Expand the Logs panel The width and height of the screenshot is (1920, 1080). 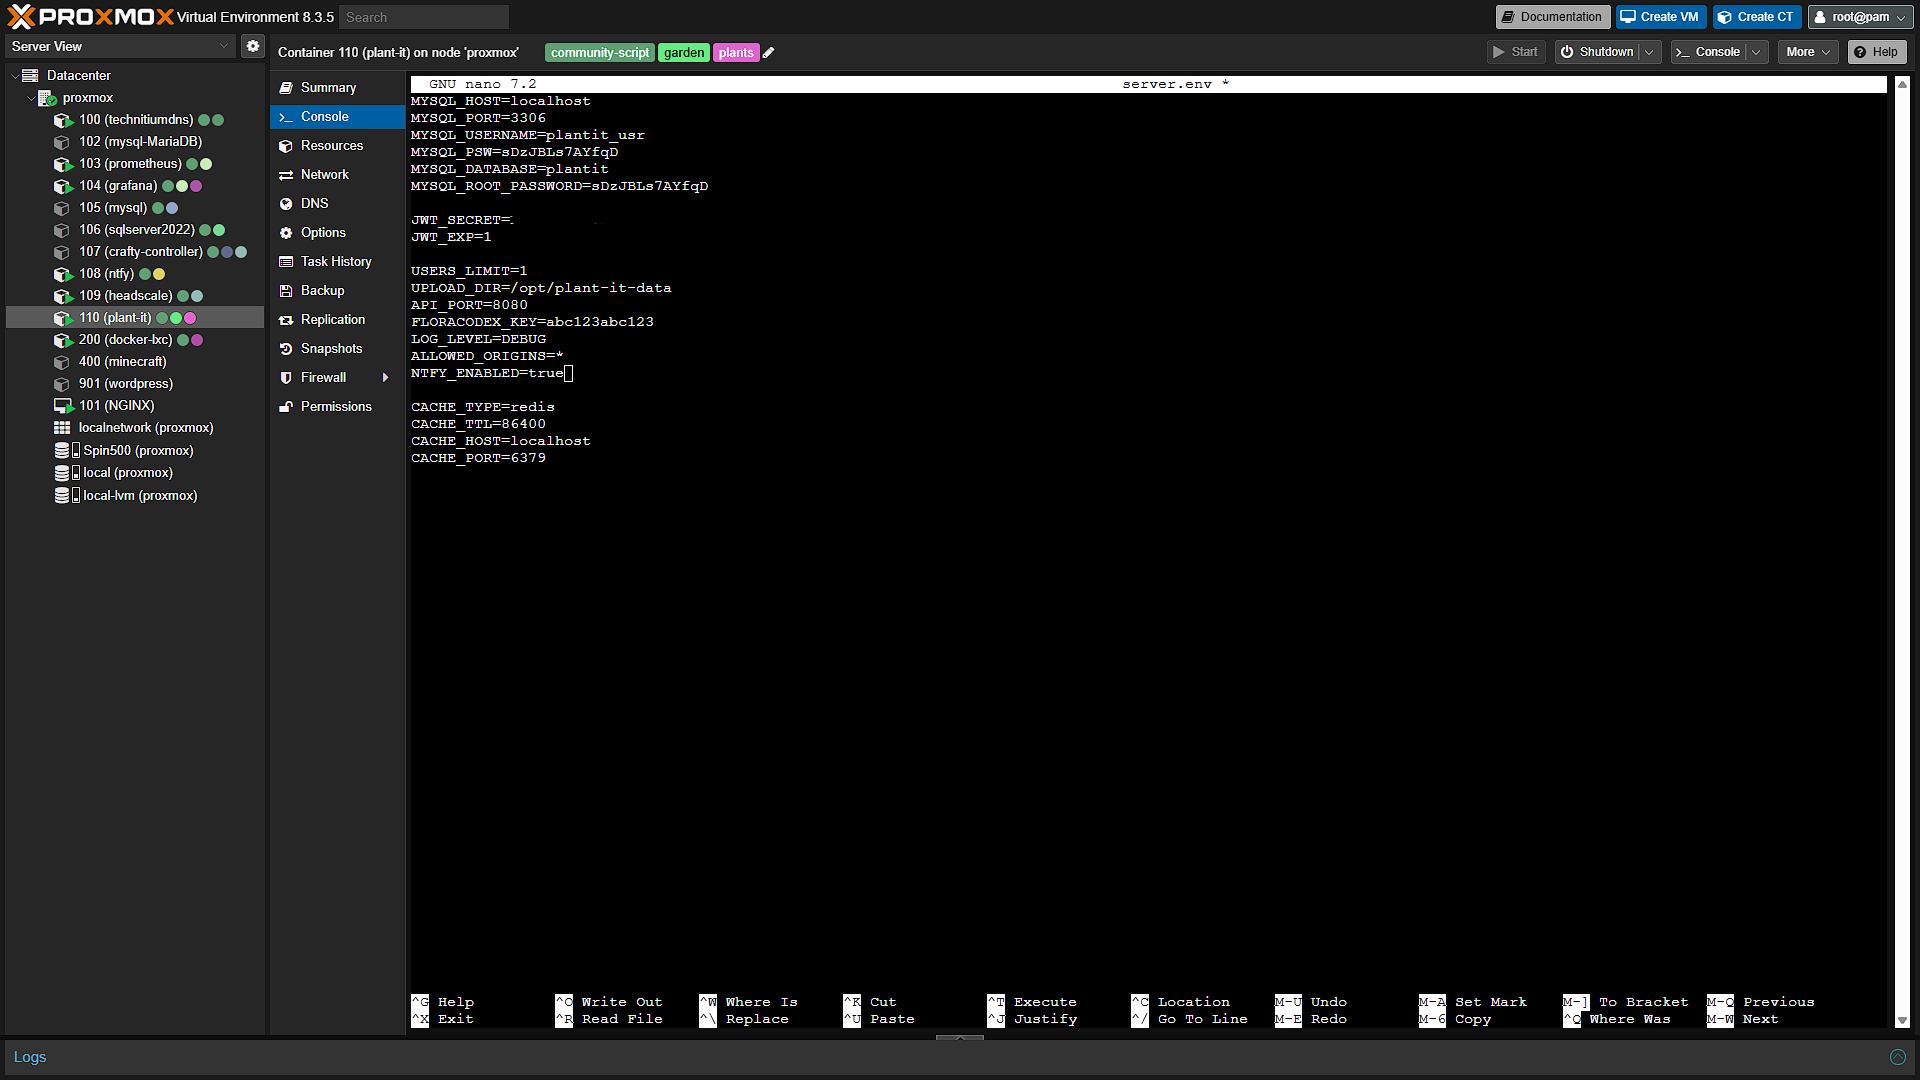click(1897, 1057)
